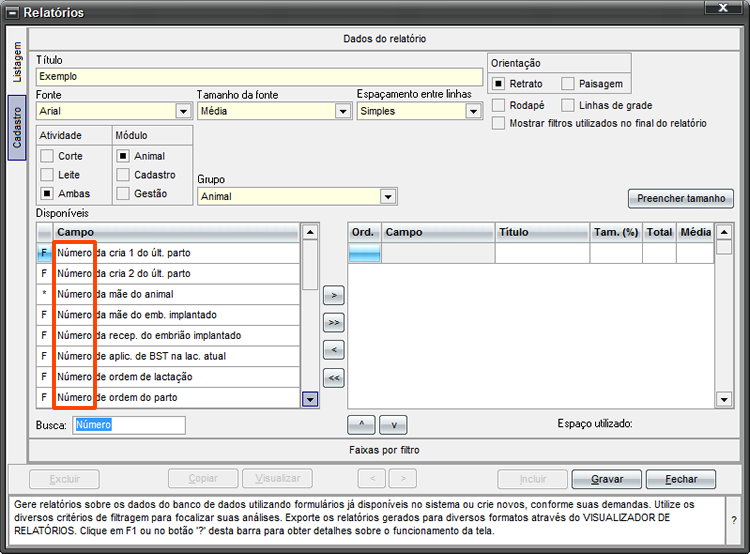The image size is (750, 554).
Task: Open the Dados do relatório section
Action: (x=384, y=39)
